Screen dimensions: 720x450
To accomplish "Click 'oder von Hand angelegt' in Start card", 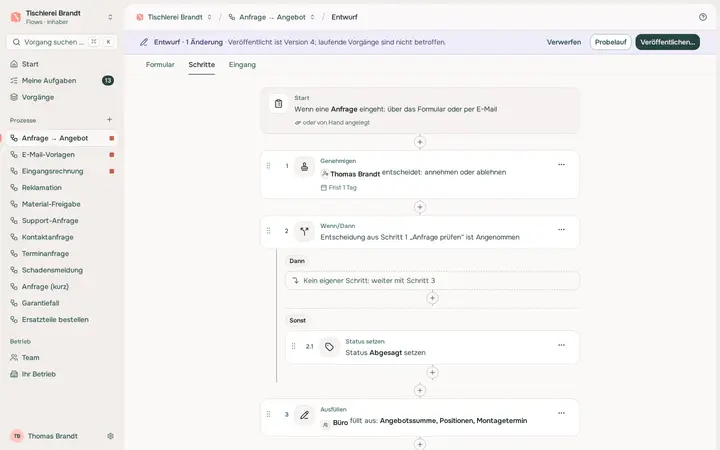I will pyautogui.click(x=332, y=123).
